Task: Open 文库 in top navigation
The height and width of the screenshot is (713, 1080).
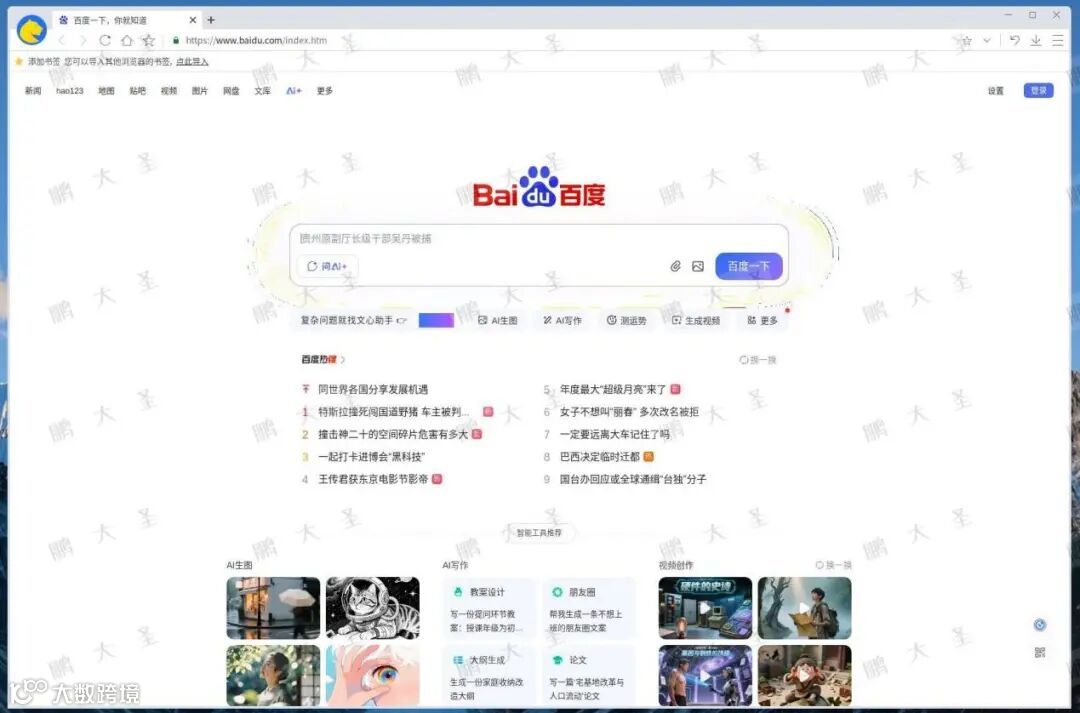Action: coord(262,91)
